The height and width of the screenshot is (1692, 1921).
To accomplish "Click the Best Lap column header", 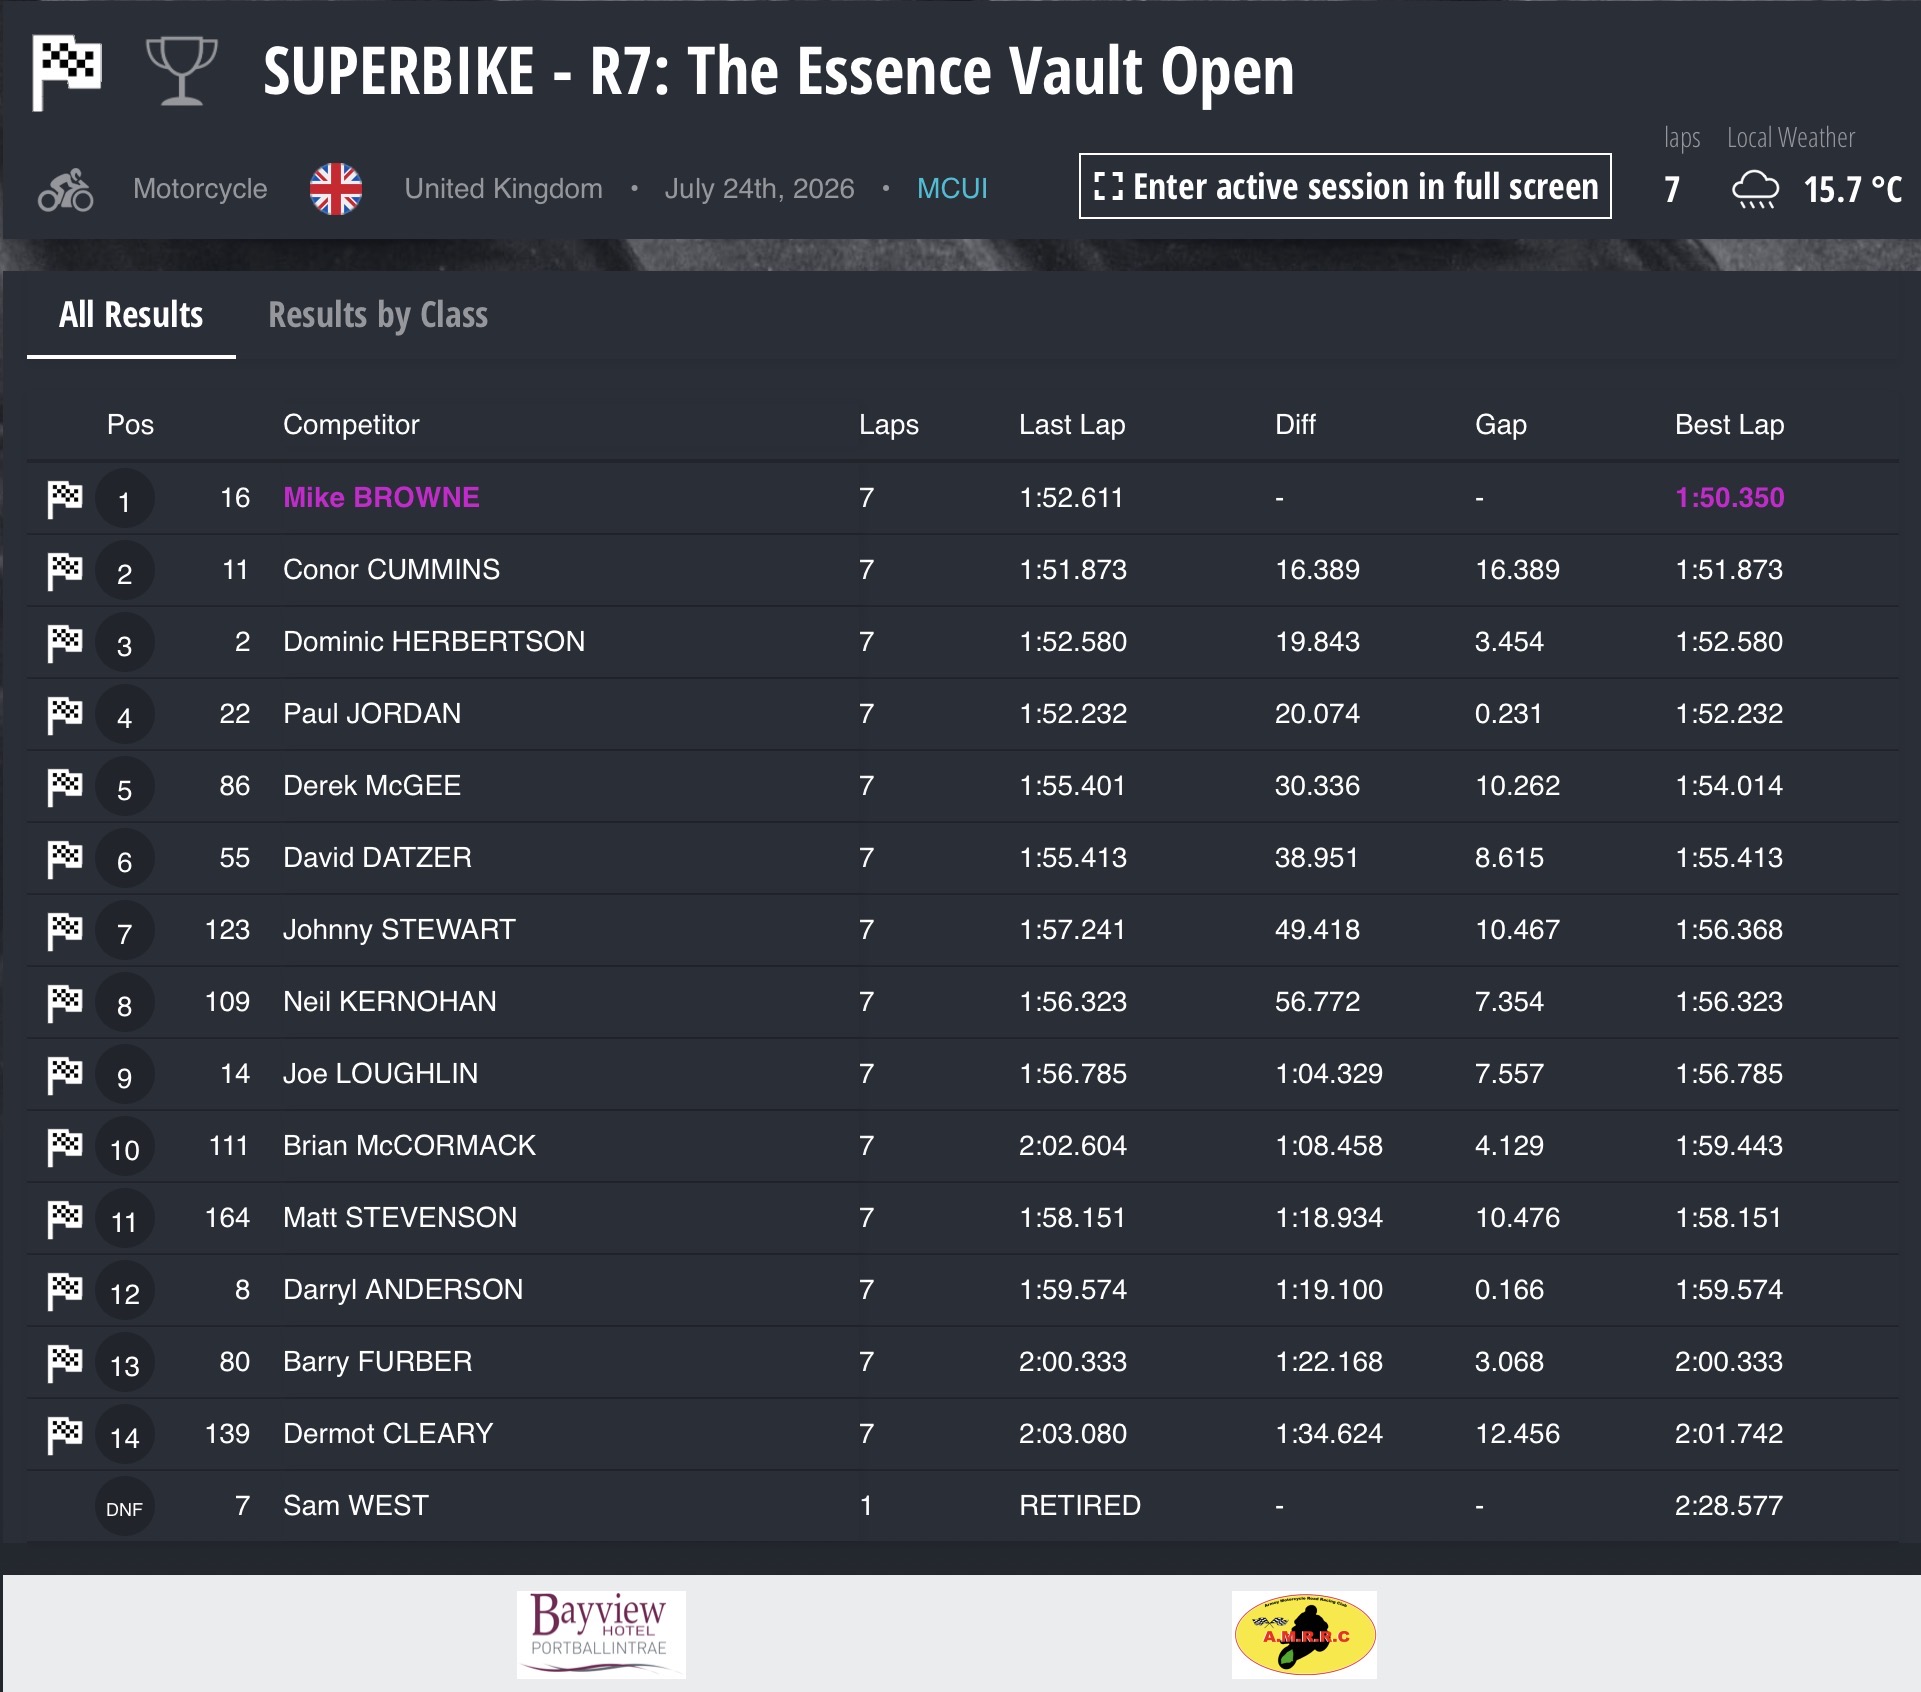I will point(1729,425).
